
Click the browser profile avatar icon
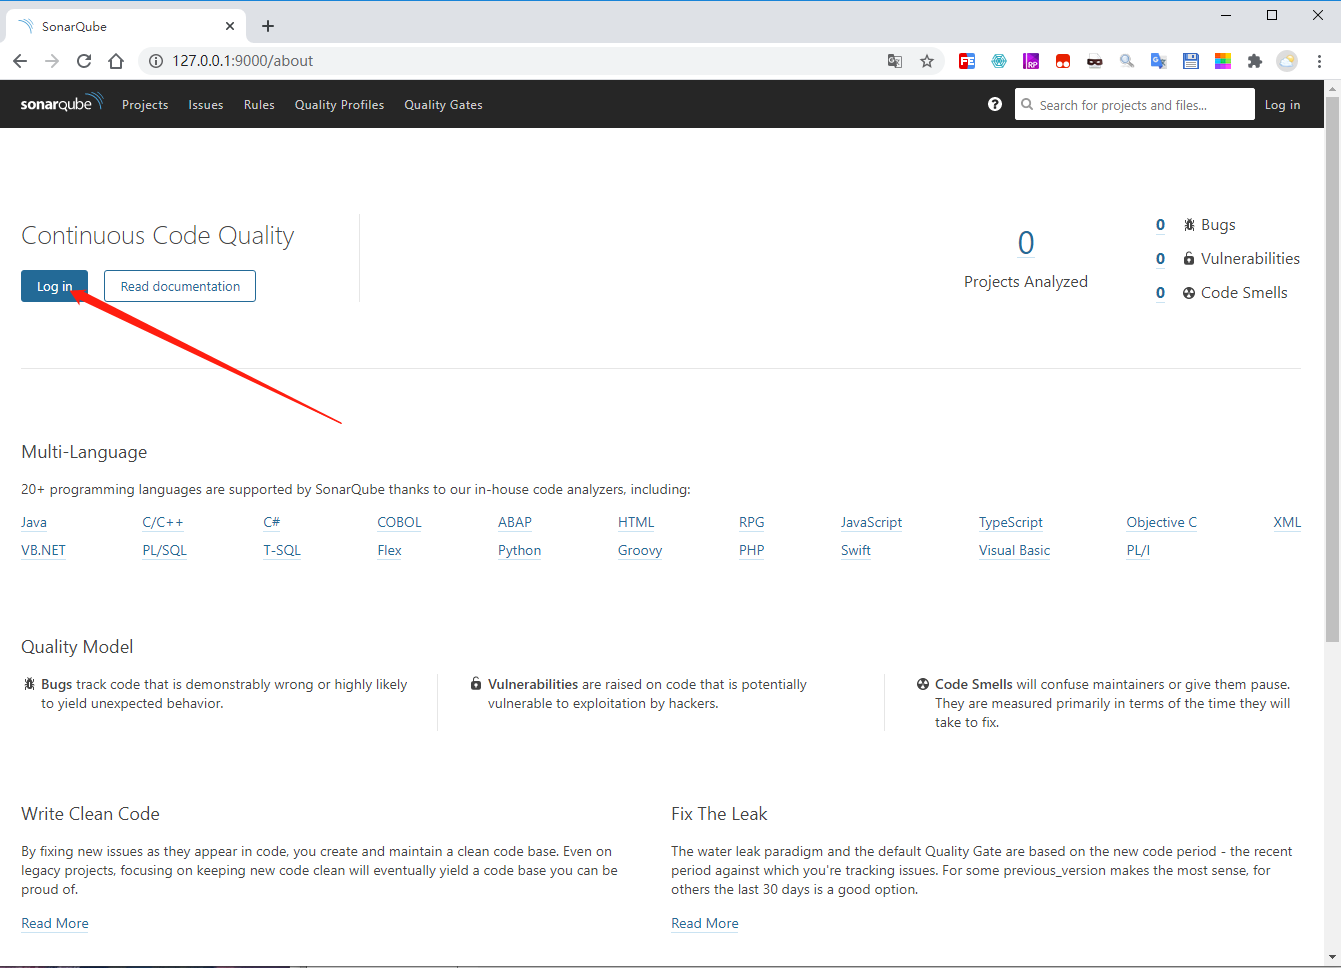pyautogui.click(x=1287, y=61)
